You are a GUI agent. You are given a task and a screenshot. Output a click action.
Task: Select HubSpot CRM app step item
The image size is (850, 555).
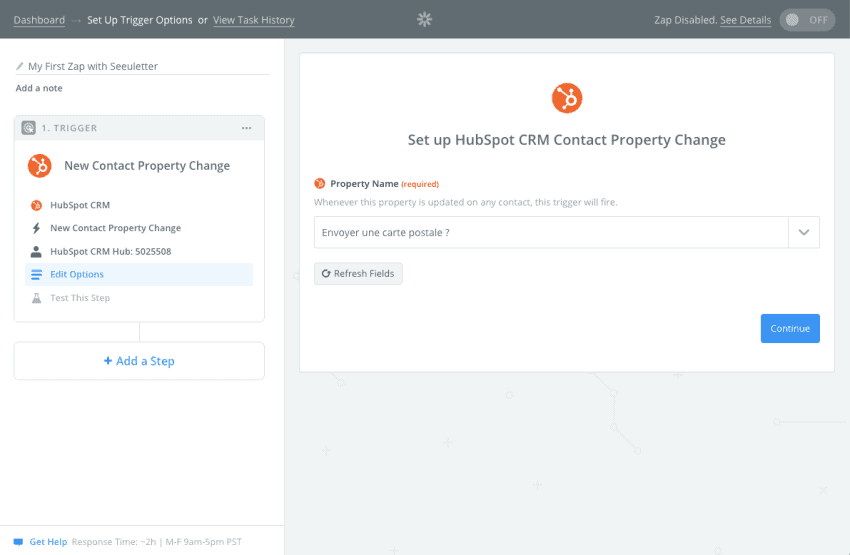(139, 205)
